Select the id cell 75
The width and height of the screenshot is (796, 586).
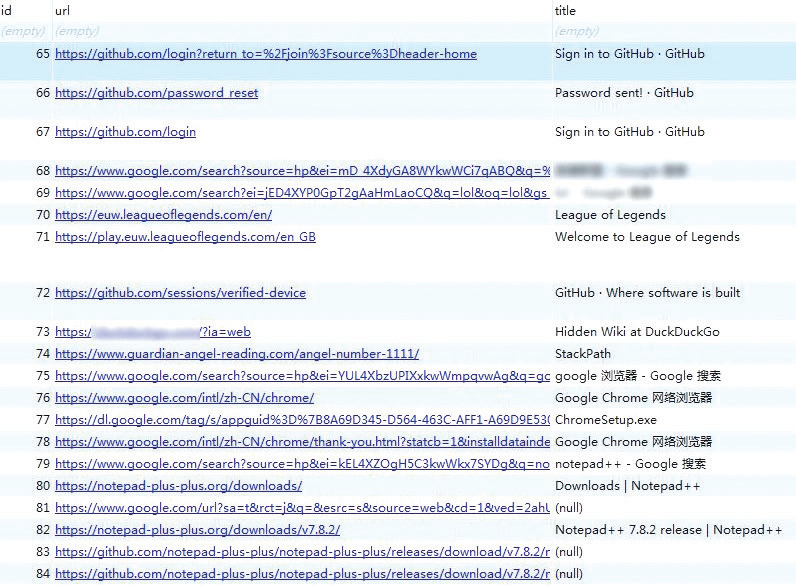coord(43,376)
